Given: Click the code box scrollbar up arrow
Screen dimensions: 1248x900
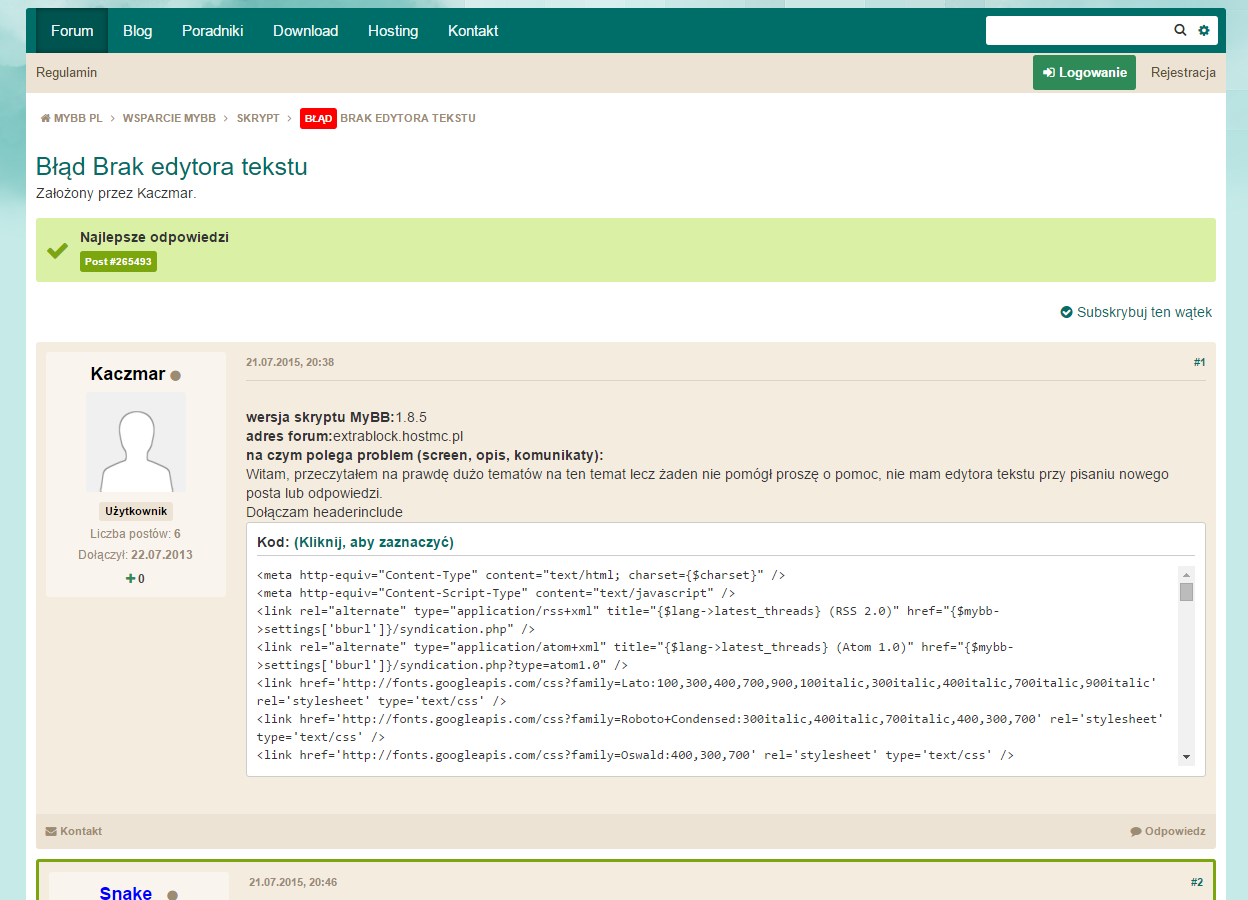Looking at the screenshot, I should coord(1186,575).
